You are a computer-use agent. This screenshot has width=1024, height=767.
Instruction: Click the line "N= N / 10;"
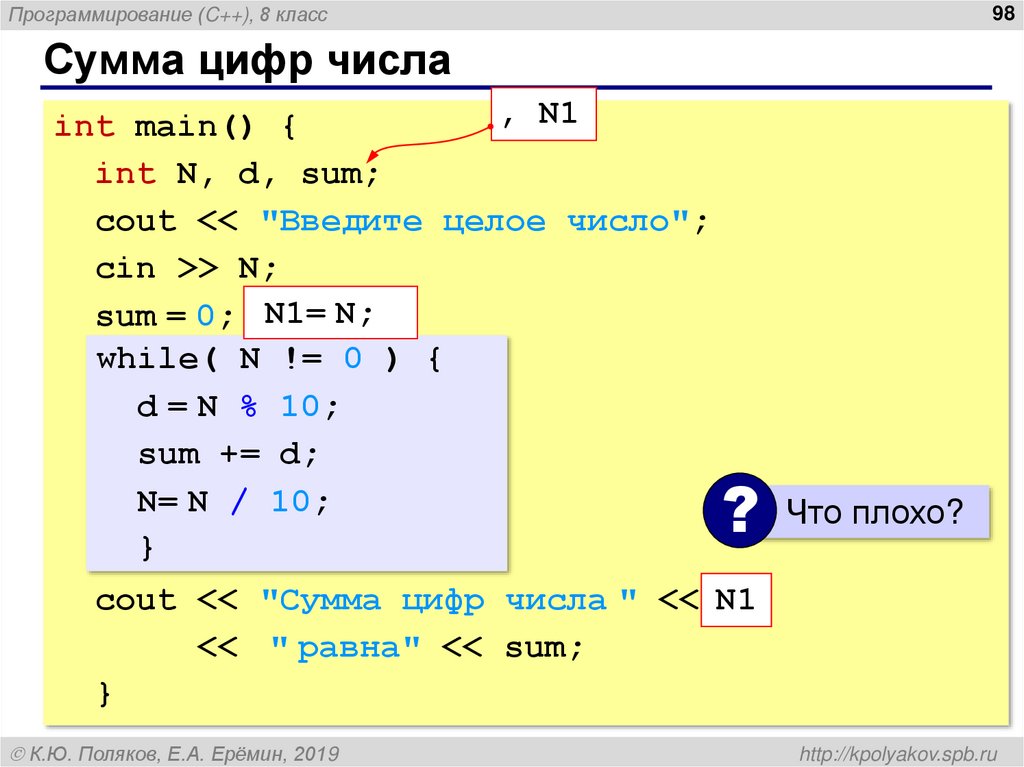(232, 502)
